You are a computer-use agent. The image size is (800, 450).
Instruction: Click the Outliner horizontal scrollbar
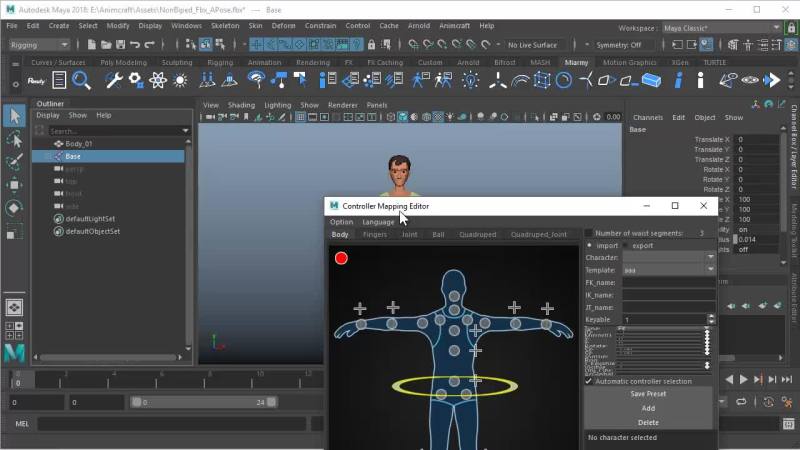(x=110, y=357)
